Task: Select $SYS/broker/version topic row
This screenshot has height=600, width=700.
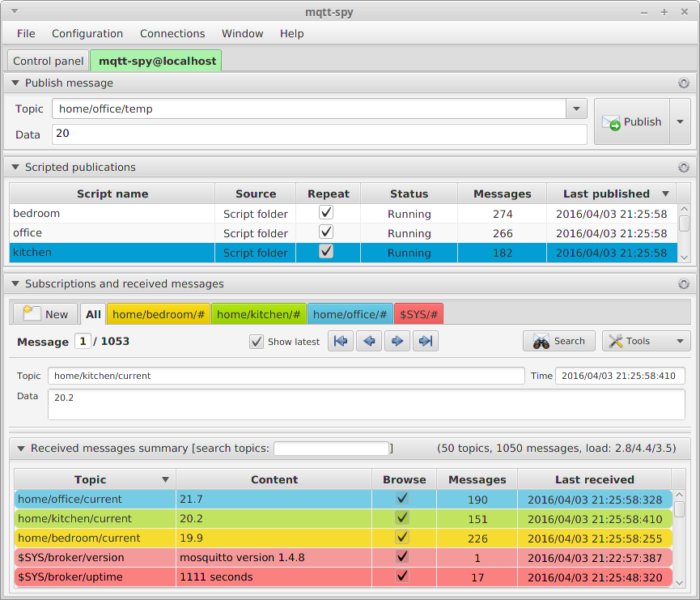Action: (x=343, y=558)
